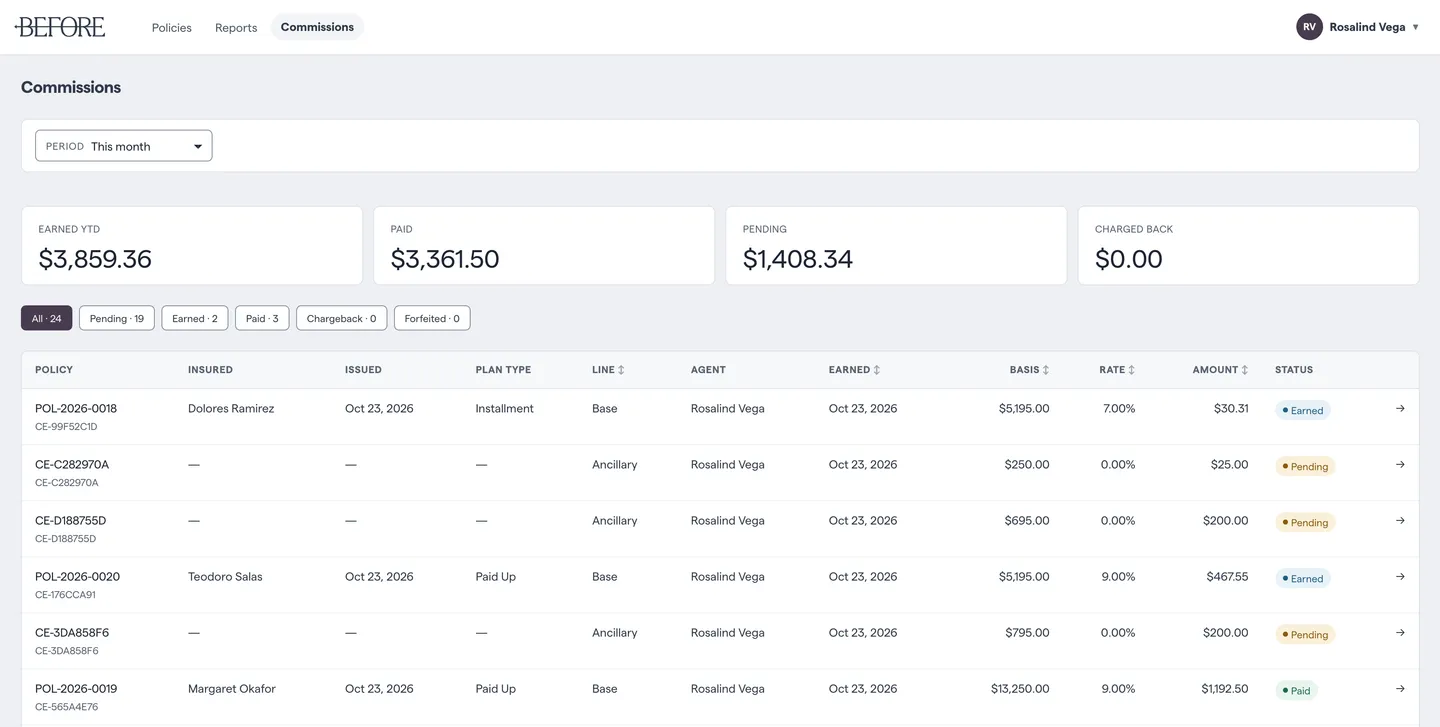The width and height of the screenshot is (1440, 727).
Task: Click the POL-2026-0020 policy number
Action: tap(77, 577)
